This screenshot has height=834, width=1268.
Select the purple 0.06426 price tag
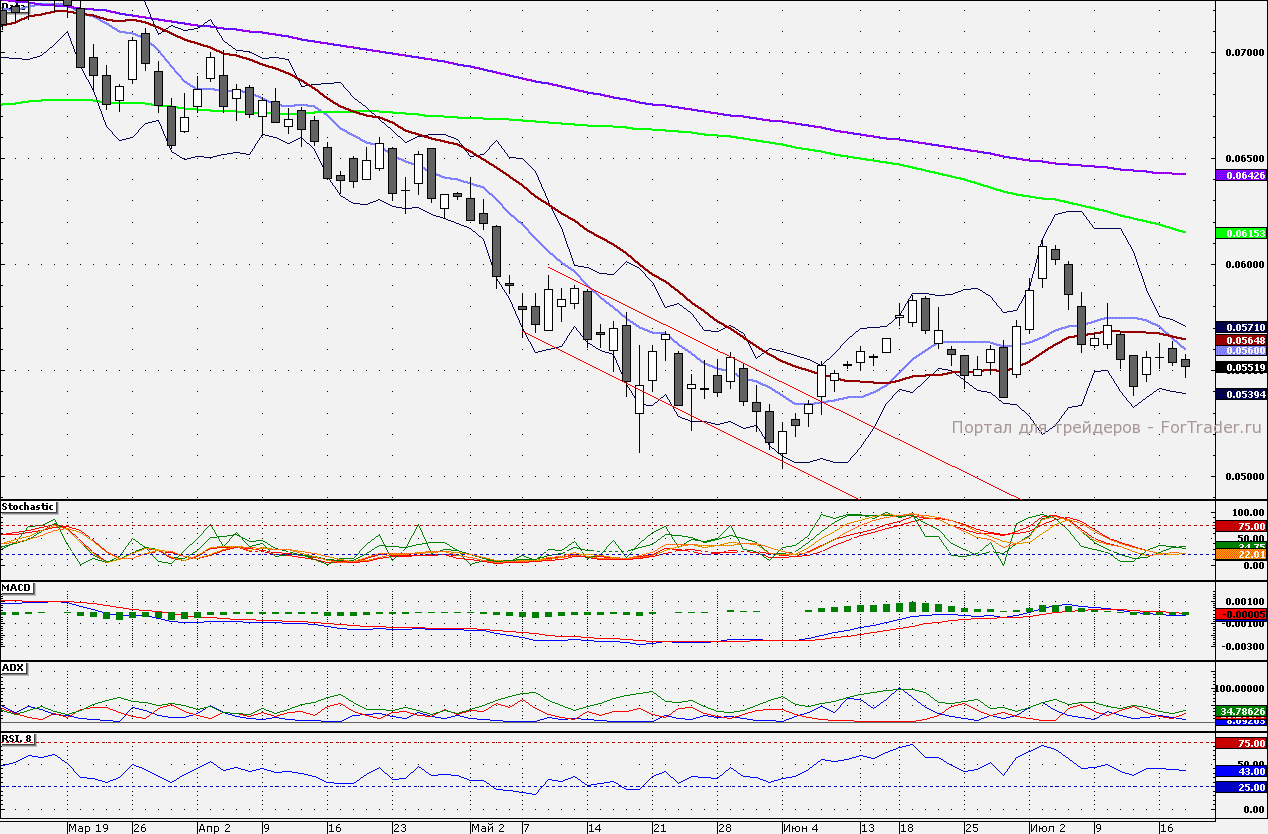(x=1240, y=175)
